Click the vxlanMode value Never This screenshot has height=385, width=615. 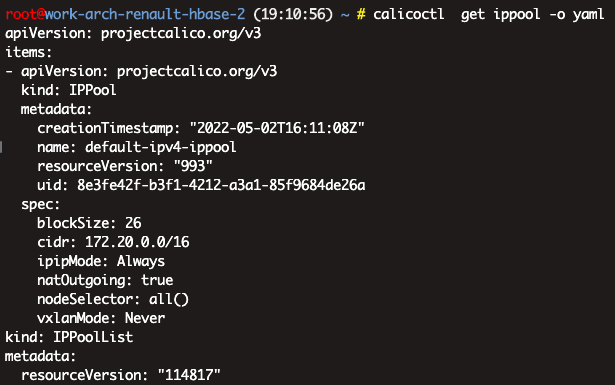pyautogui.click(x=145, y=318)
